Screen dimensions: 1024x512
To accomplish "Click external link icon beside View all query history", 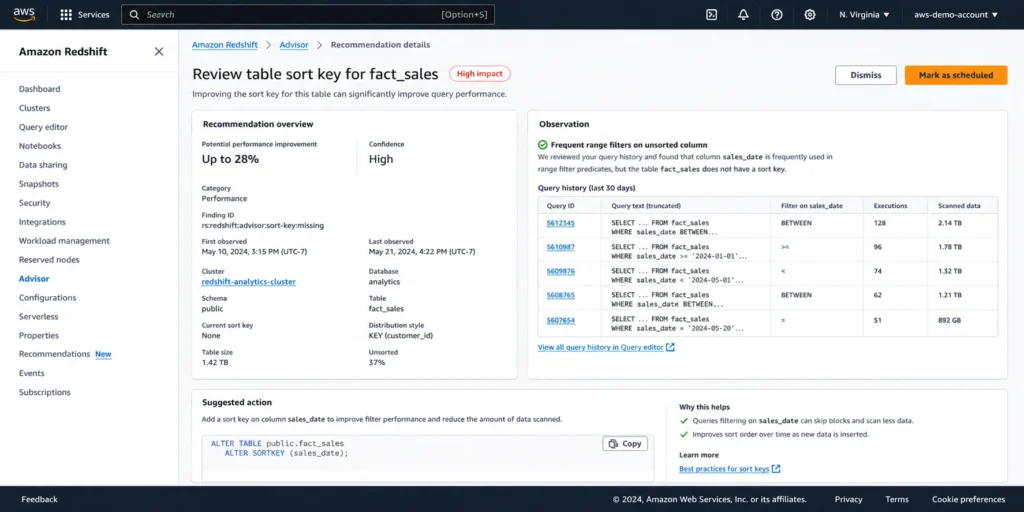I will pos(670,347).
